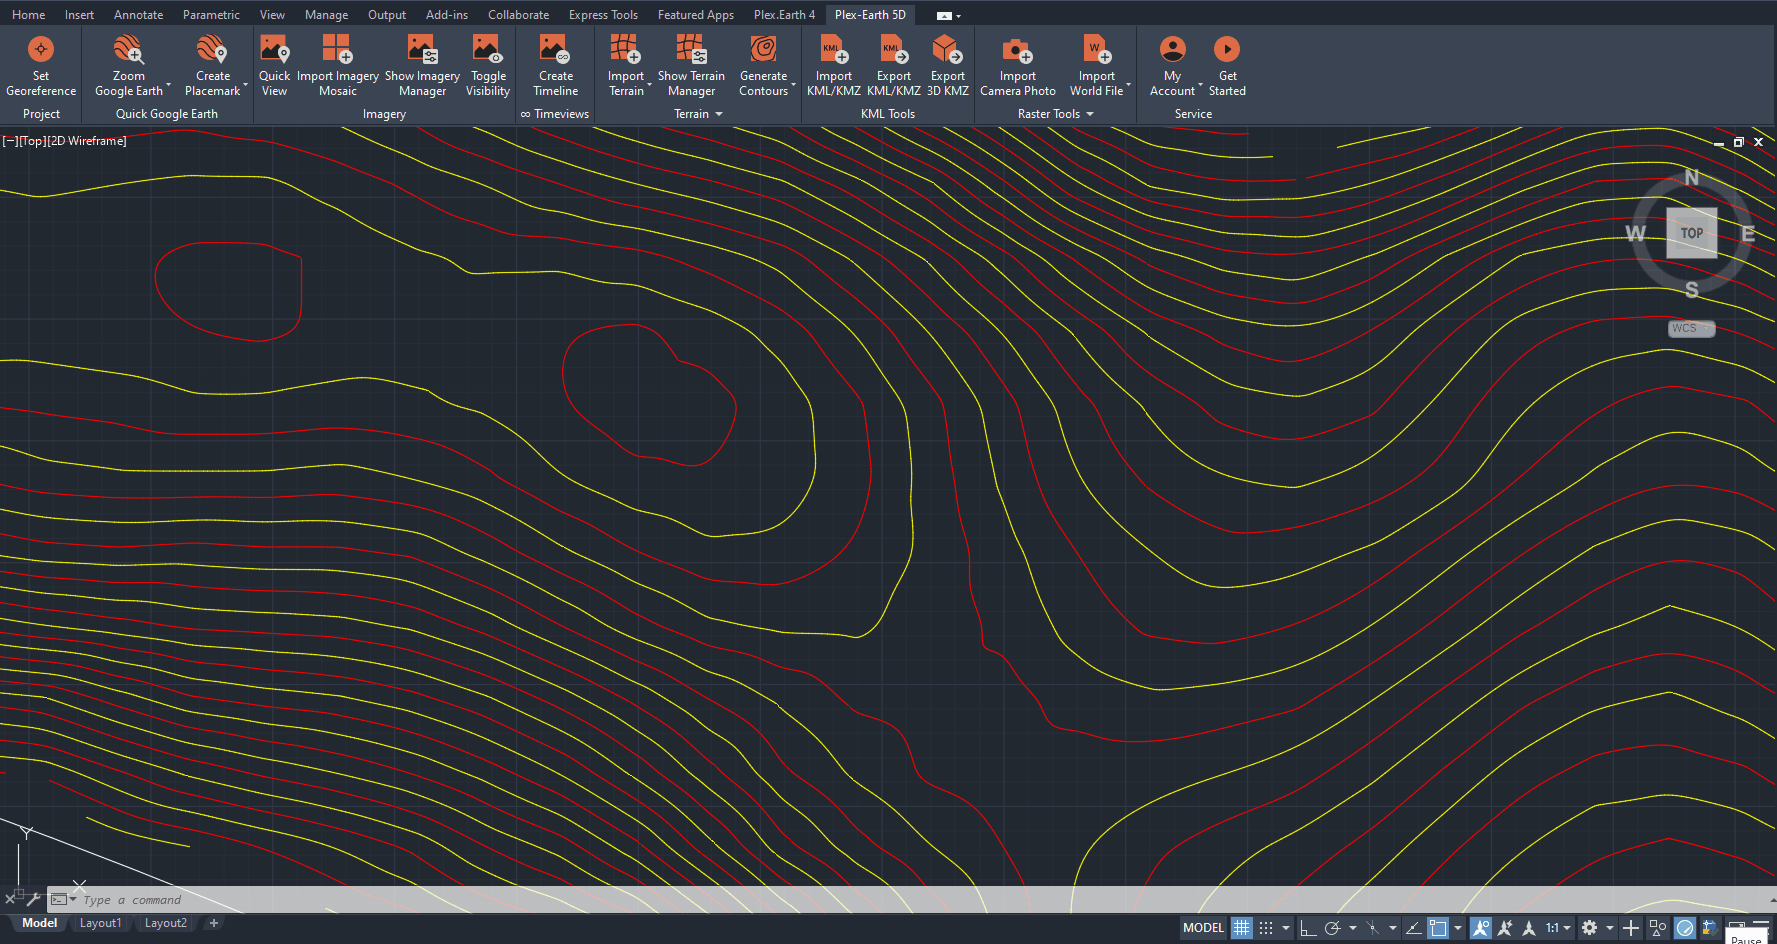1777x944 pixels.
Task: Click Create Timeline tool
Action: pyautogui.click(x=556, y=66)
